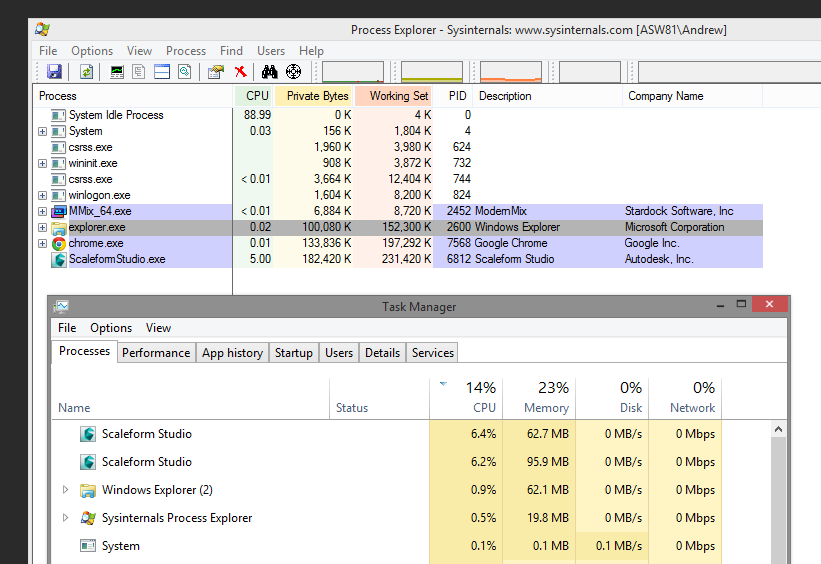Image resolution: width=821 pixels, height=564 pixels.
Task: Click the chrome.exe process icon
Action: (x=59, y=244)
